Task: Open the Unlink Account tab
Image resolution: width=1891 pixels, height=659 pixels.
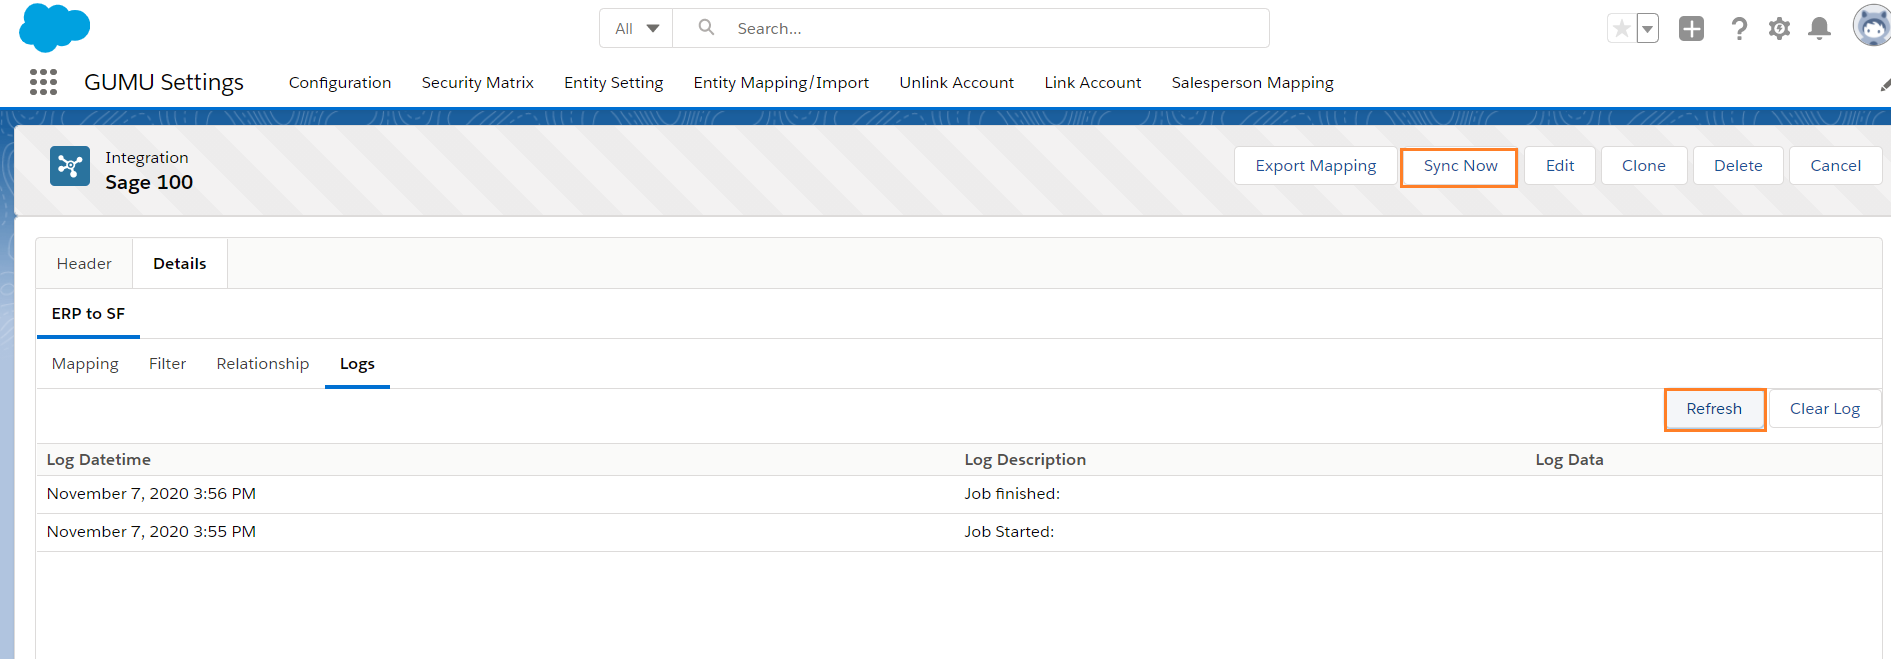Action: tap(956, 82)
